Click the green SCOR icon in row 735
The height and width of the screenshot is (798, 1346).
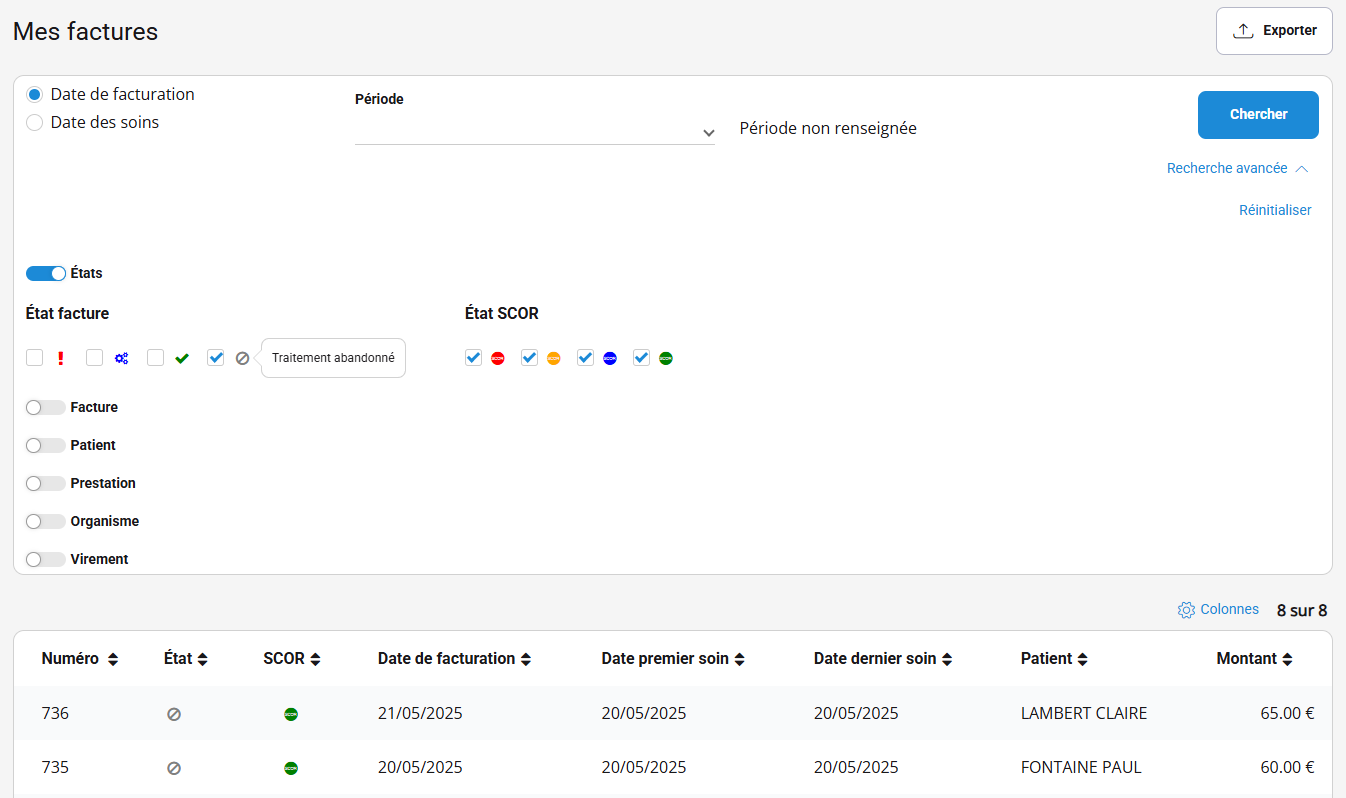[x=291, y=768]
